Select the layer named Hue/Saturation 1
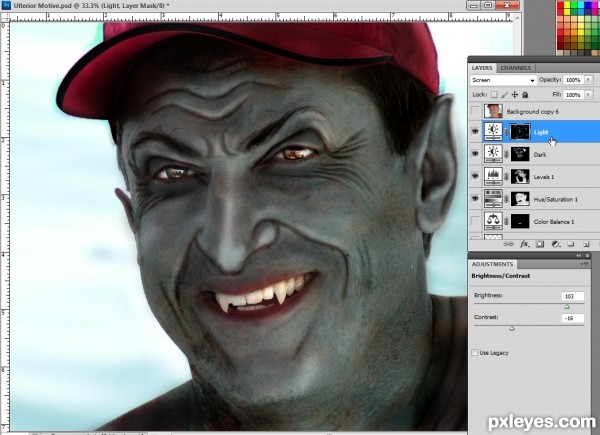The image size is (600, 435). (x=555, y=199)
